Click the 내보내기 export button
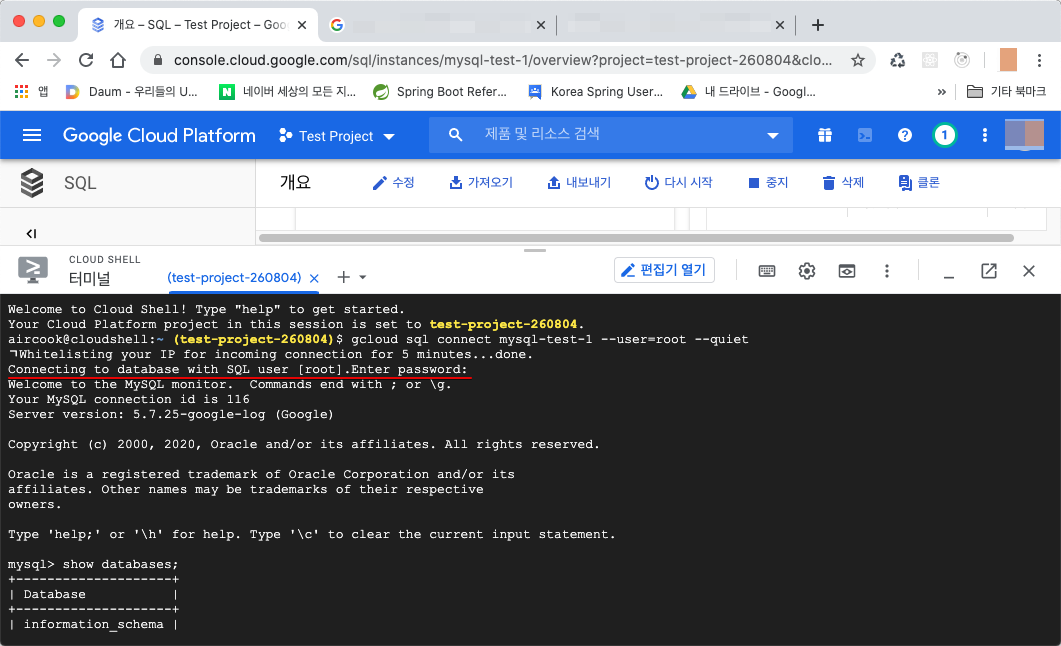The width and height of the screenshot is (1061, 646). coord(579,183)
